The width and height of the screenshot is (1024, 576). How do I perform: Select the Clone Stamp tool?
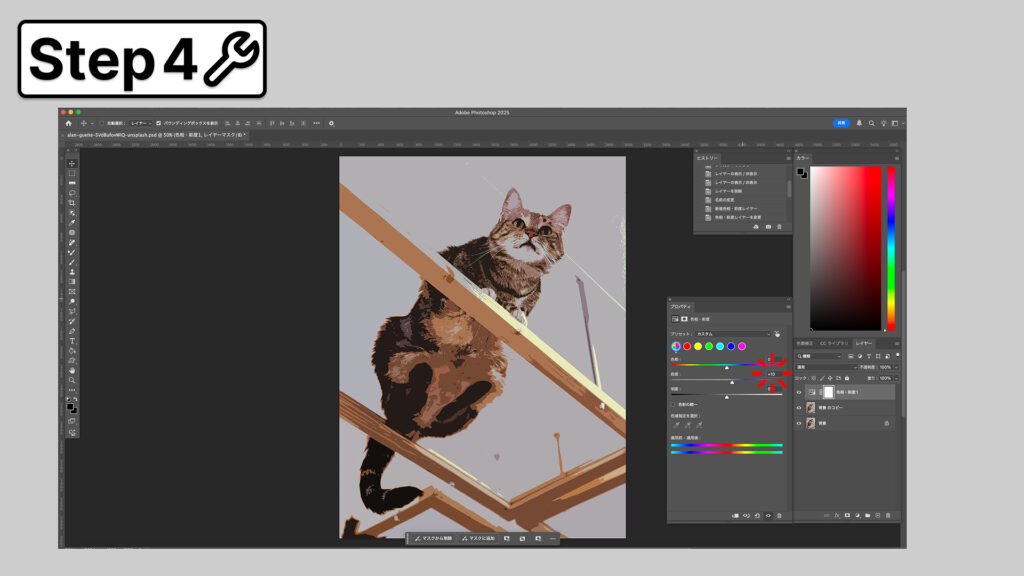coord(72,272)
